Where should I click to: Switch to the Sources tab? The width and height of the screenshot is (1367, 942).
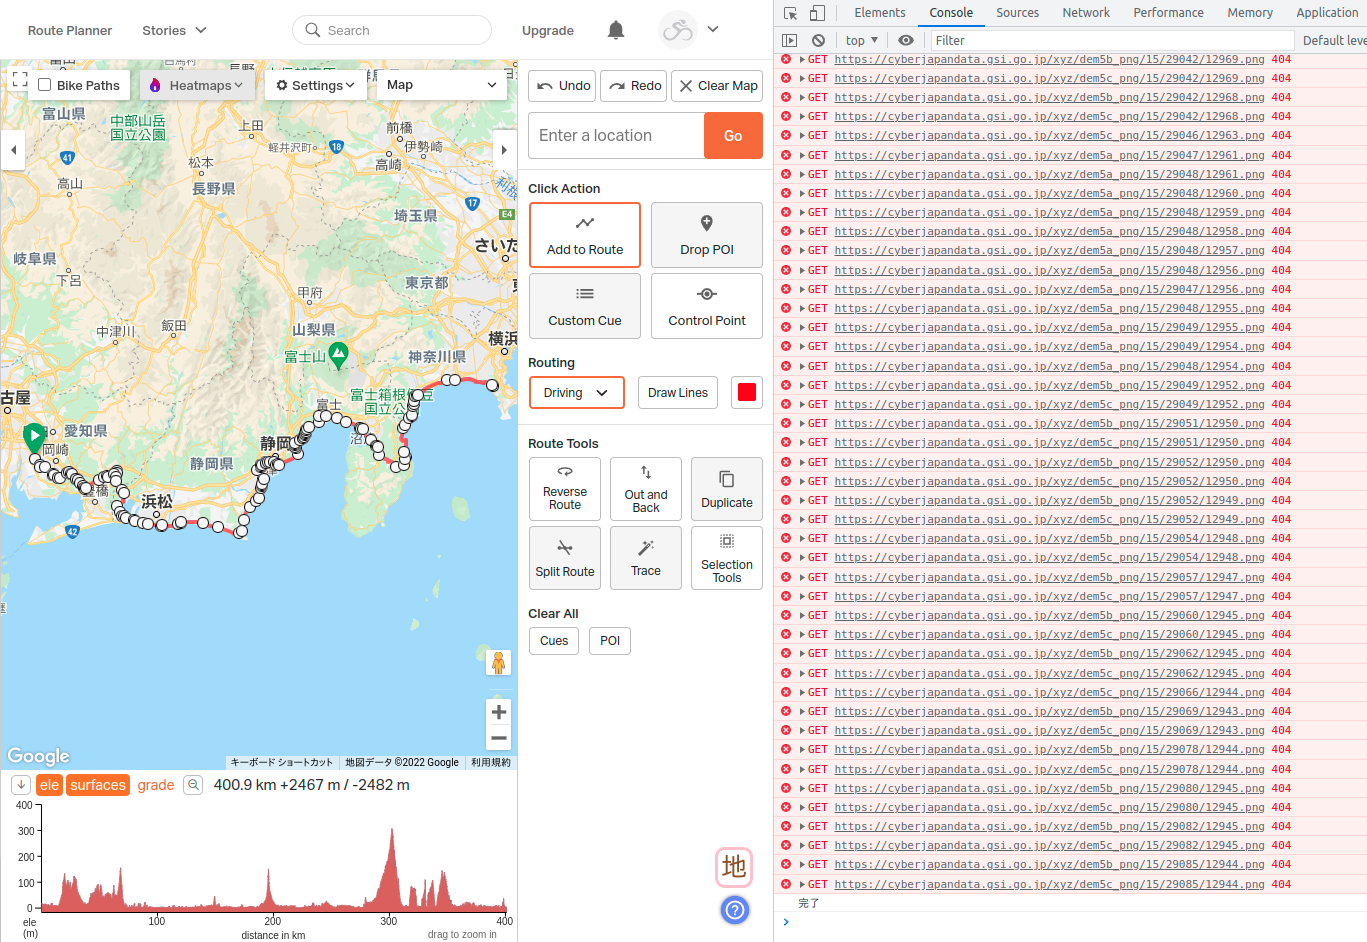click(x=1017, y=13)
